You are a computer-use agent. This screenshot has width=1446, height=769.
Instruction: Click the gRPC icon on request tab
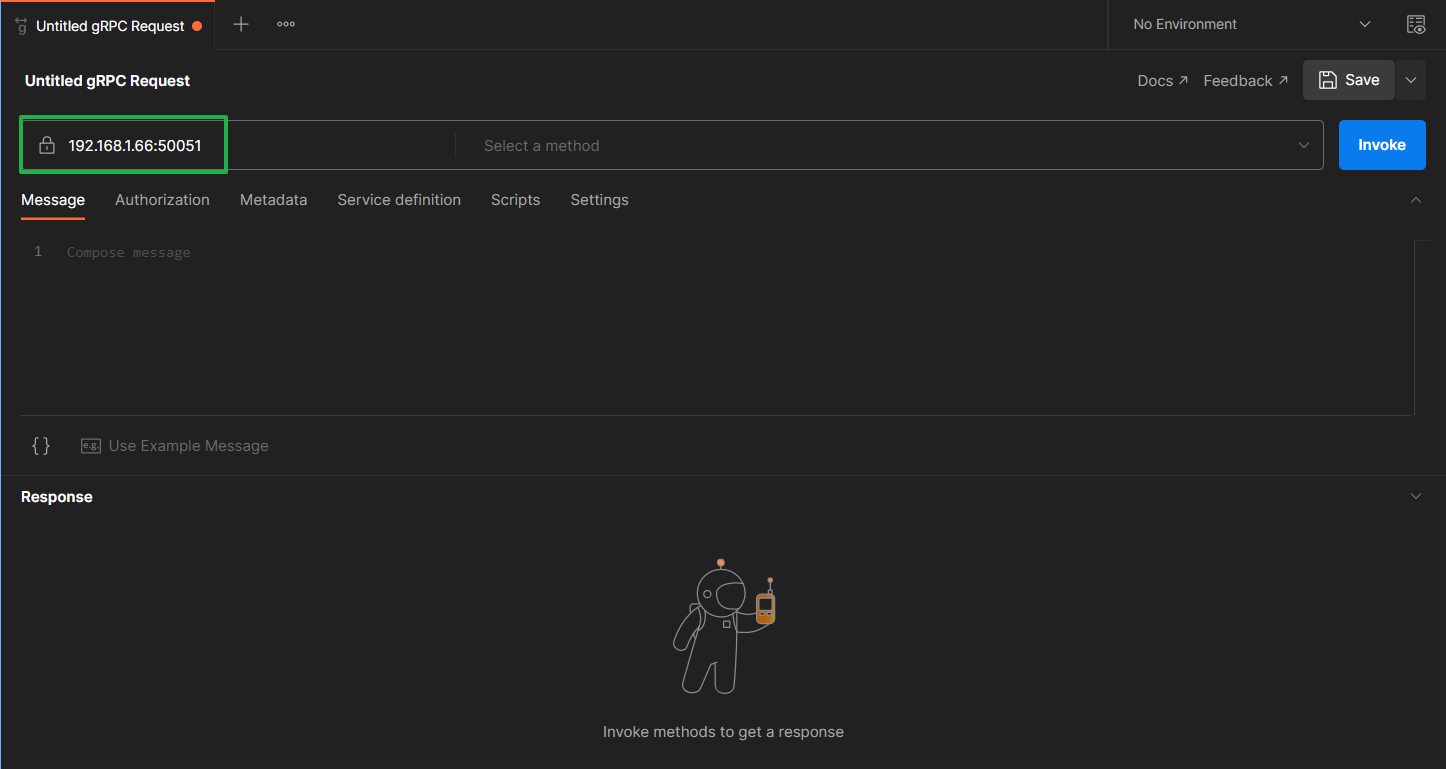(x=21, y=26)
